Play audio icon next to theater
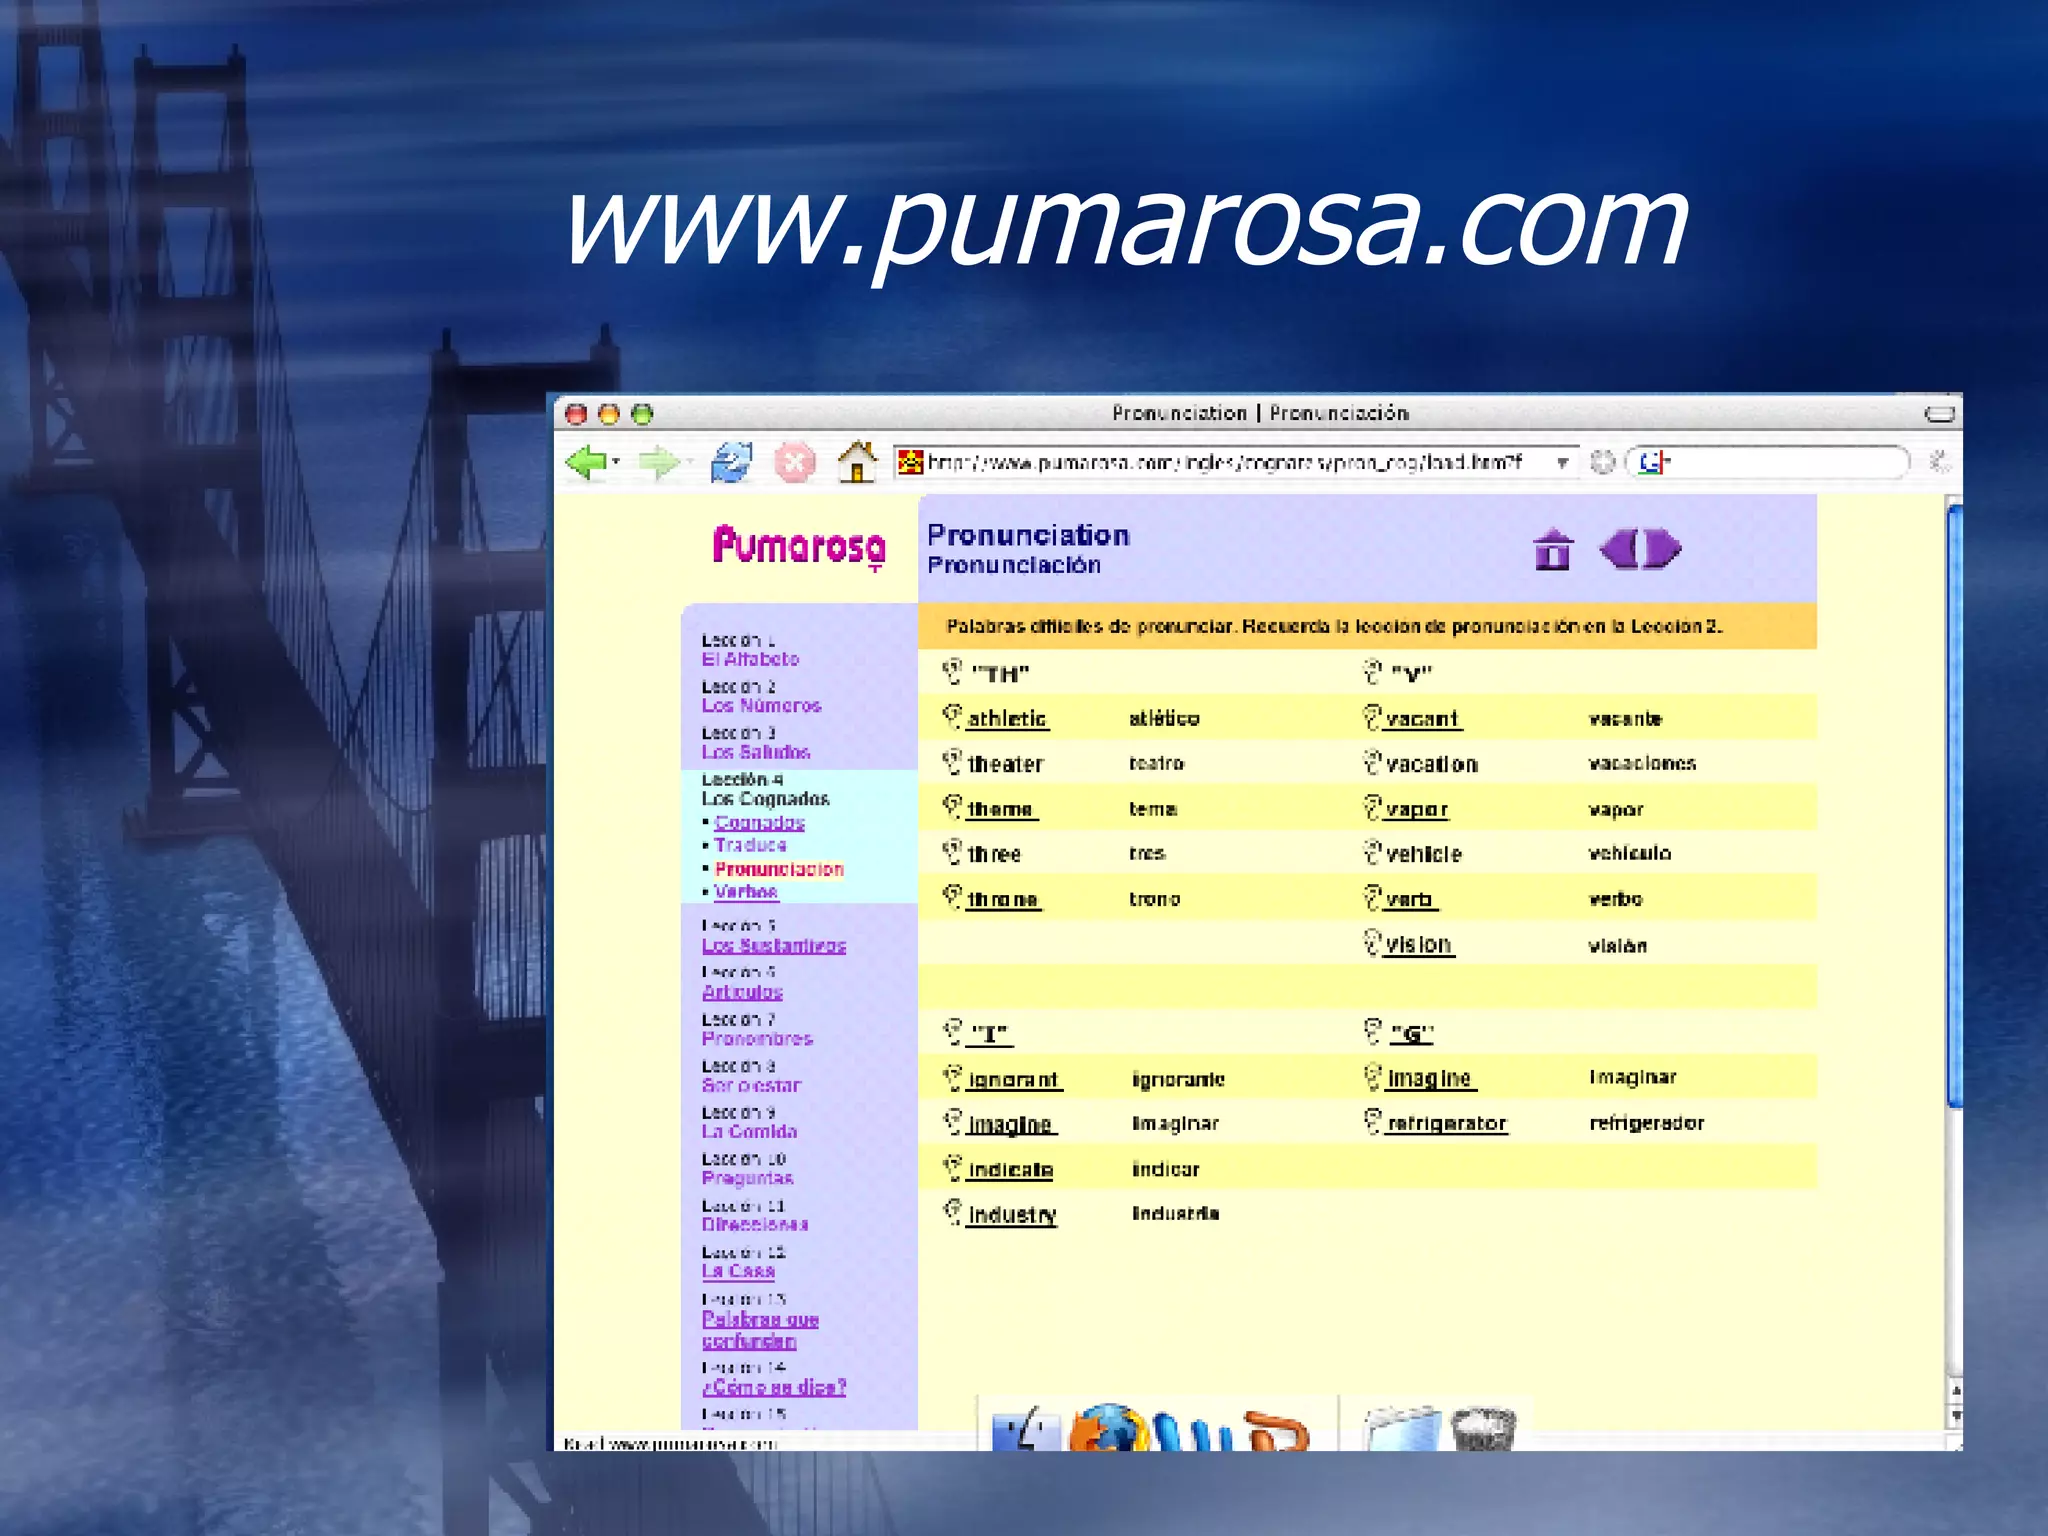The height and width of the screenshot is (1536, 2048). [x=953, y=762]
